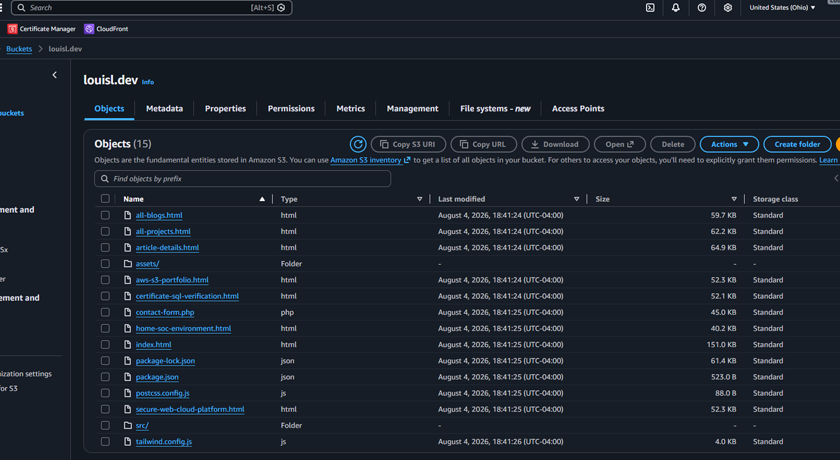Open the Info link next to louisl.dev

click(x=148, y=82)
